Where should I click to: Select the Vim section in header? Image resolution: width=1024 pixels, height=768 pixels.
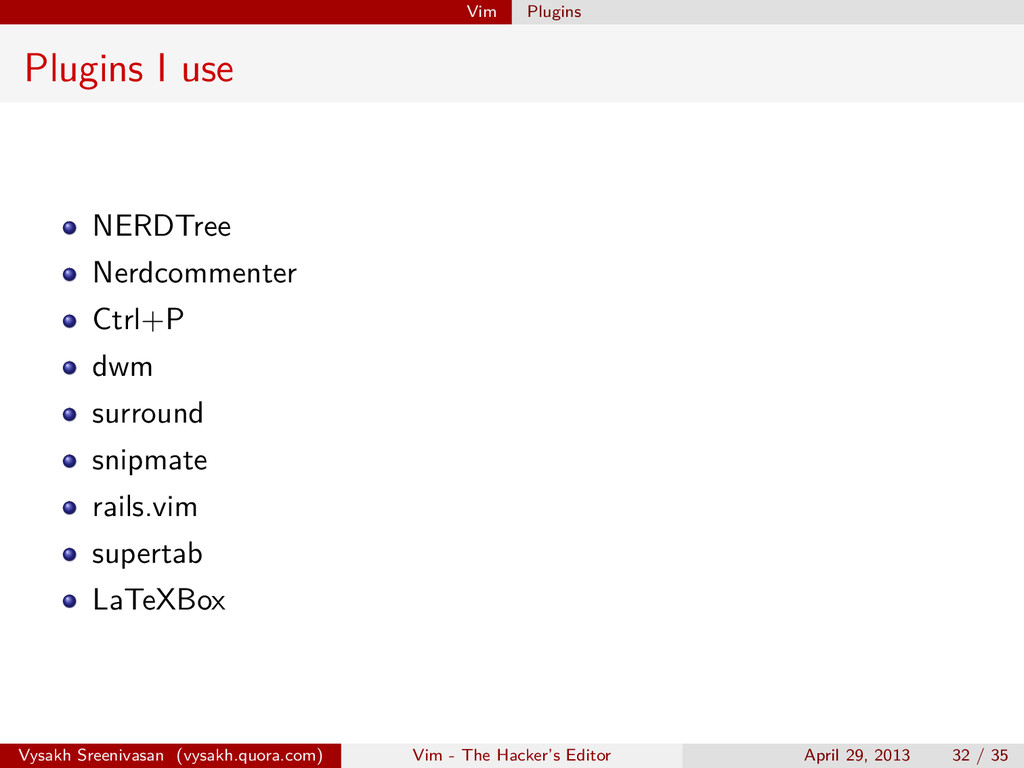coord(481,12)
